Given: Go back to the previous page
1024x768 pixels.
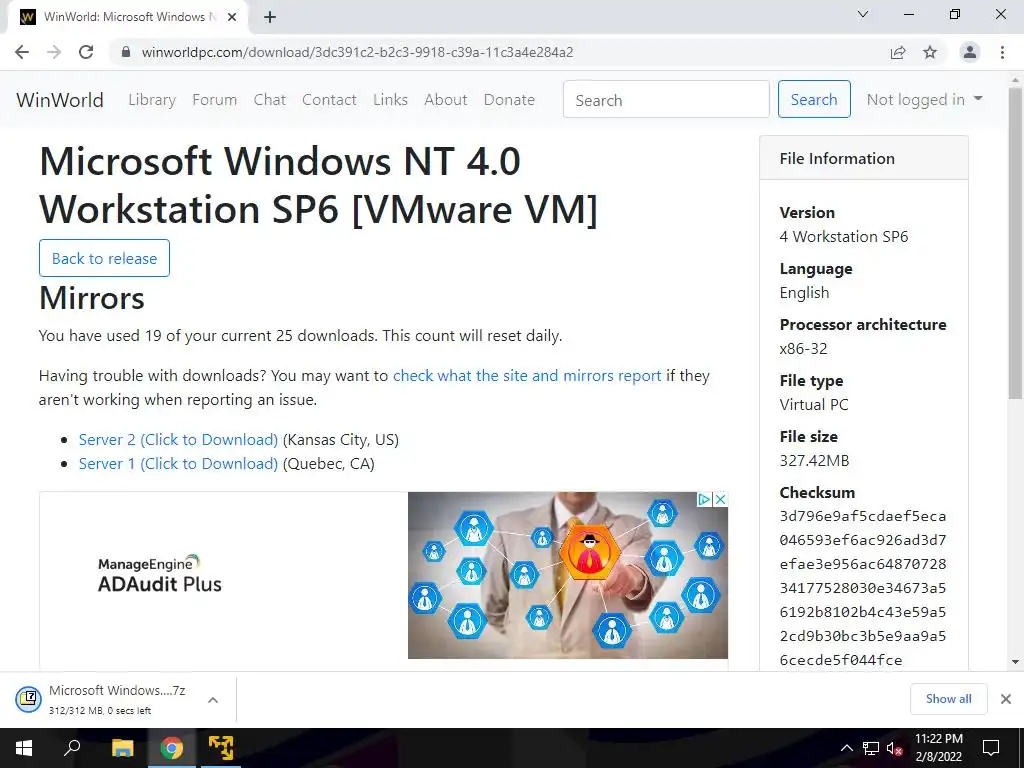Looking at the screenshot, I should [22, 52].
